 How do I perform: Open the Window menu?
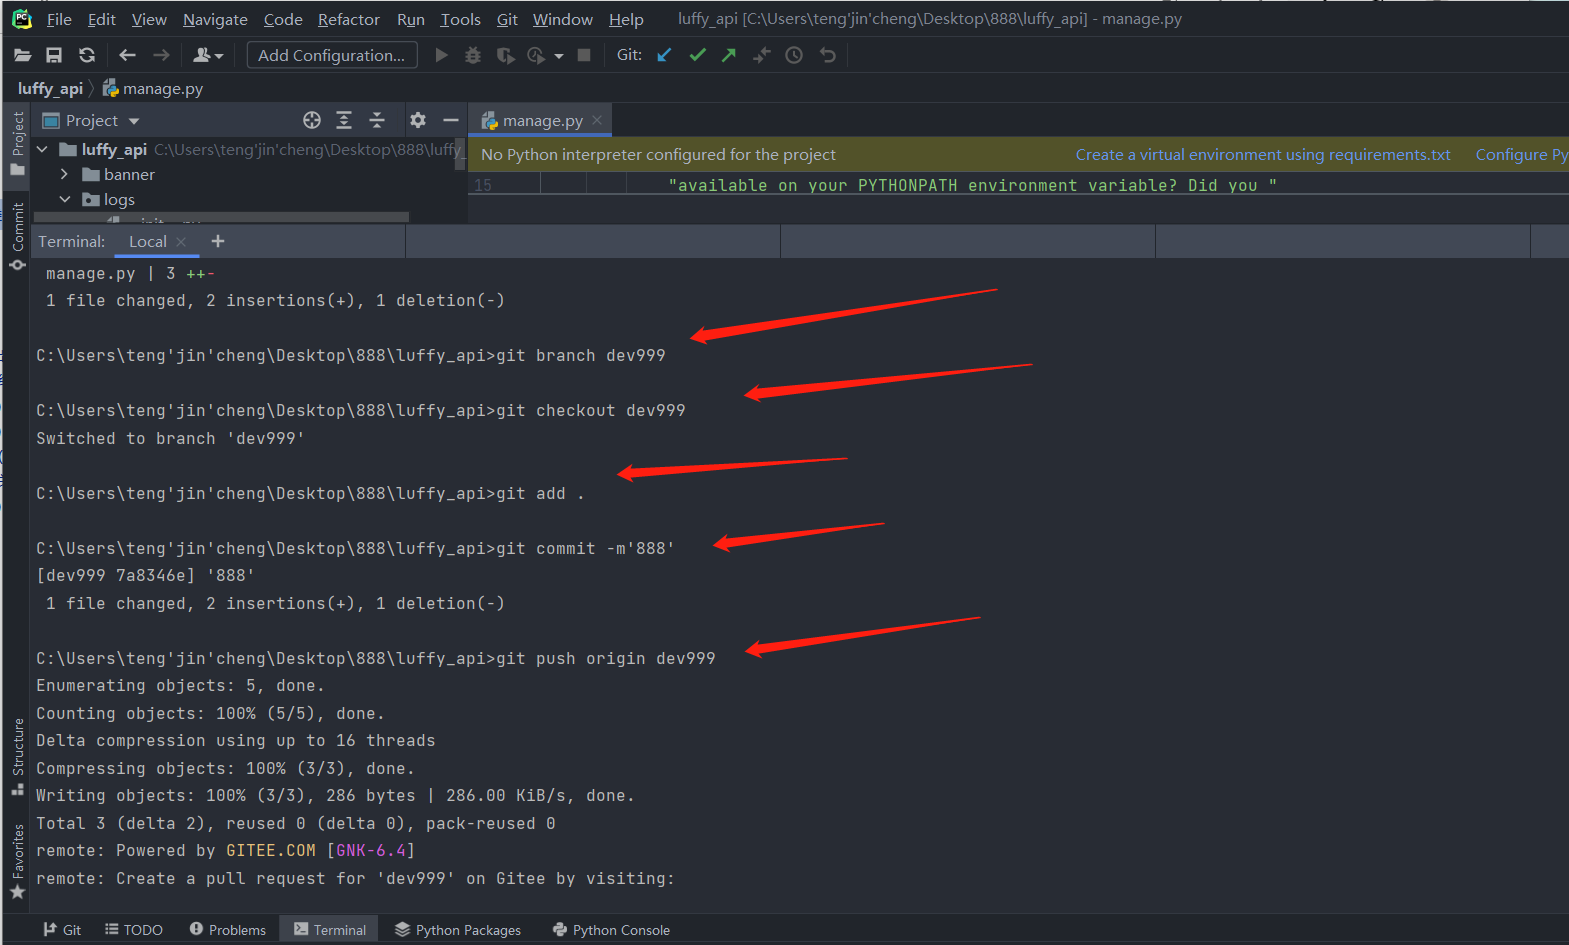coord(563,19)
